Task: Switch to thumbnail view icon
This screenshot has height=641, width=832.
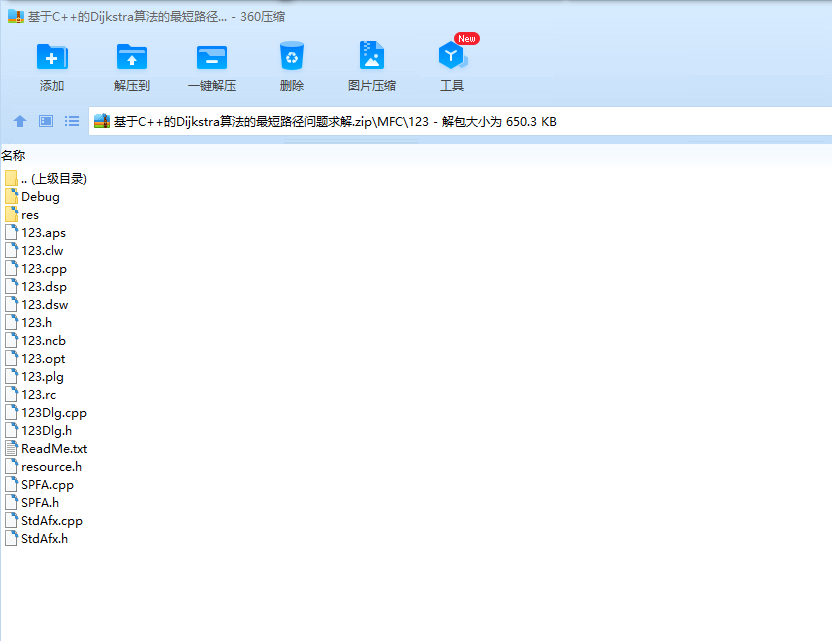Action: click(x=46, y=122)
